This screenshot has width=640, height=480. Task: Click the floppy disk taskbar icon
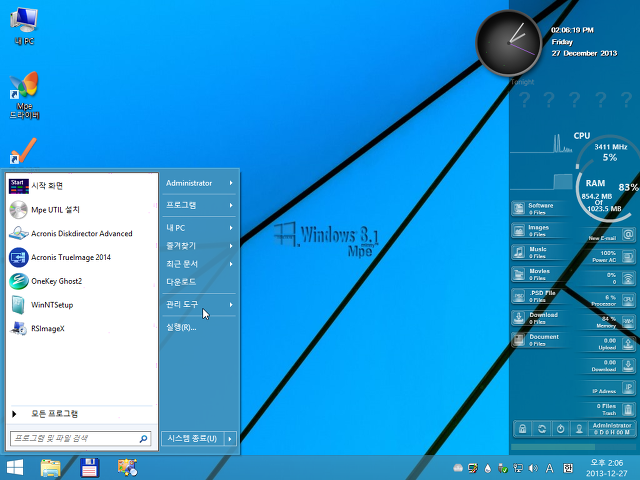point(89,468)
